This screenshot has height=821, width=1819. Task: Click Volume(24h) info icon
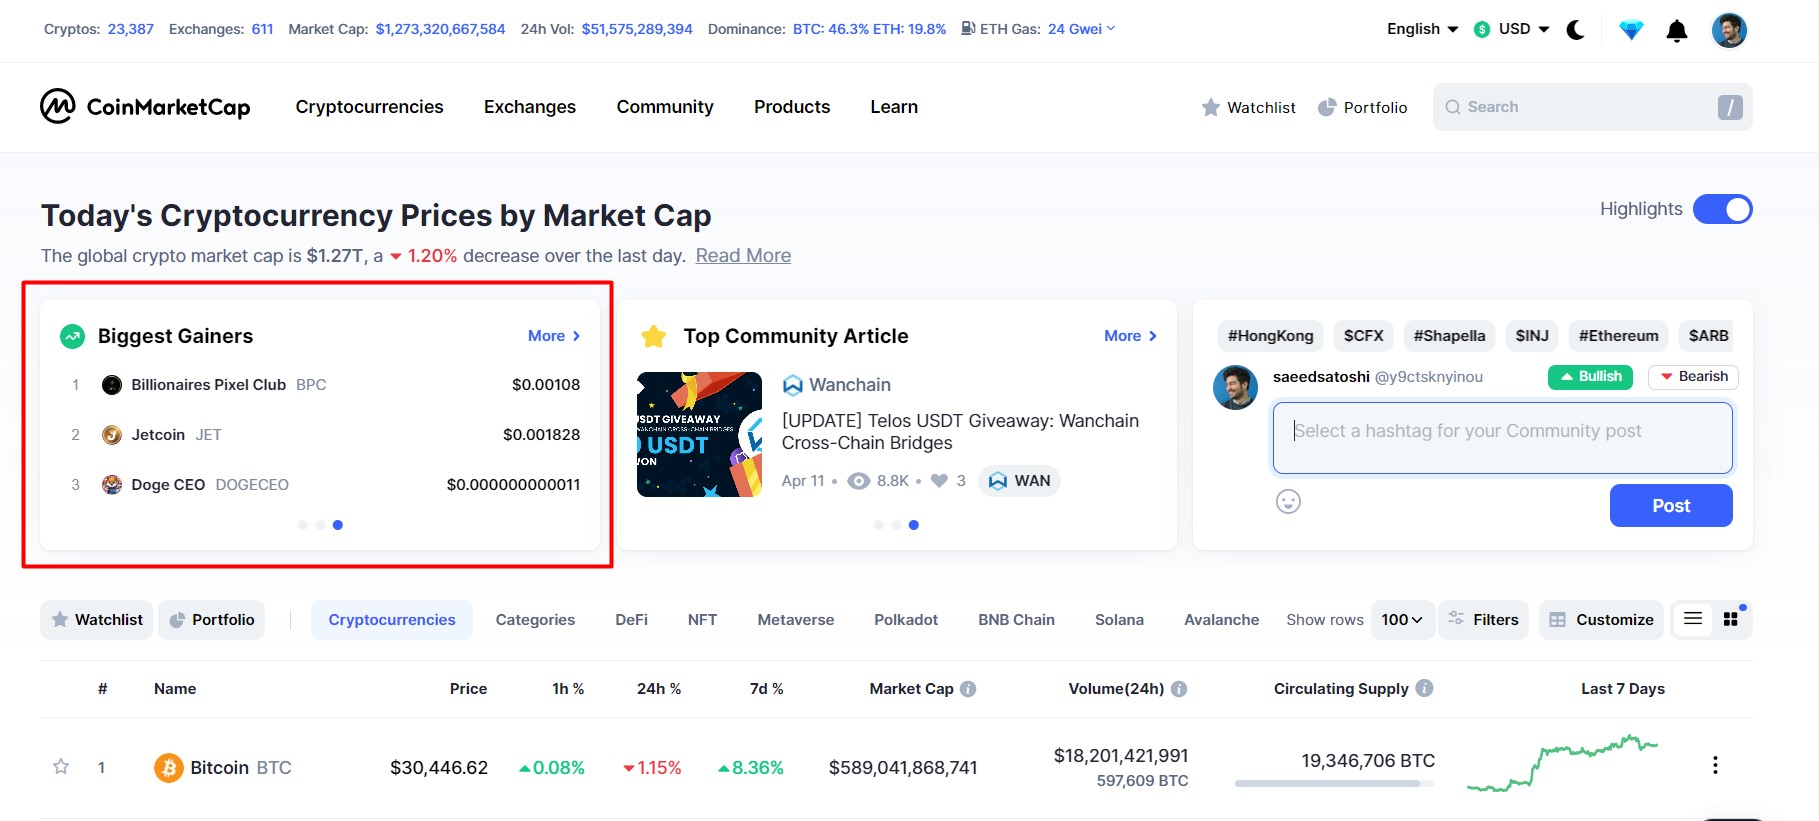coord(1179,689)
